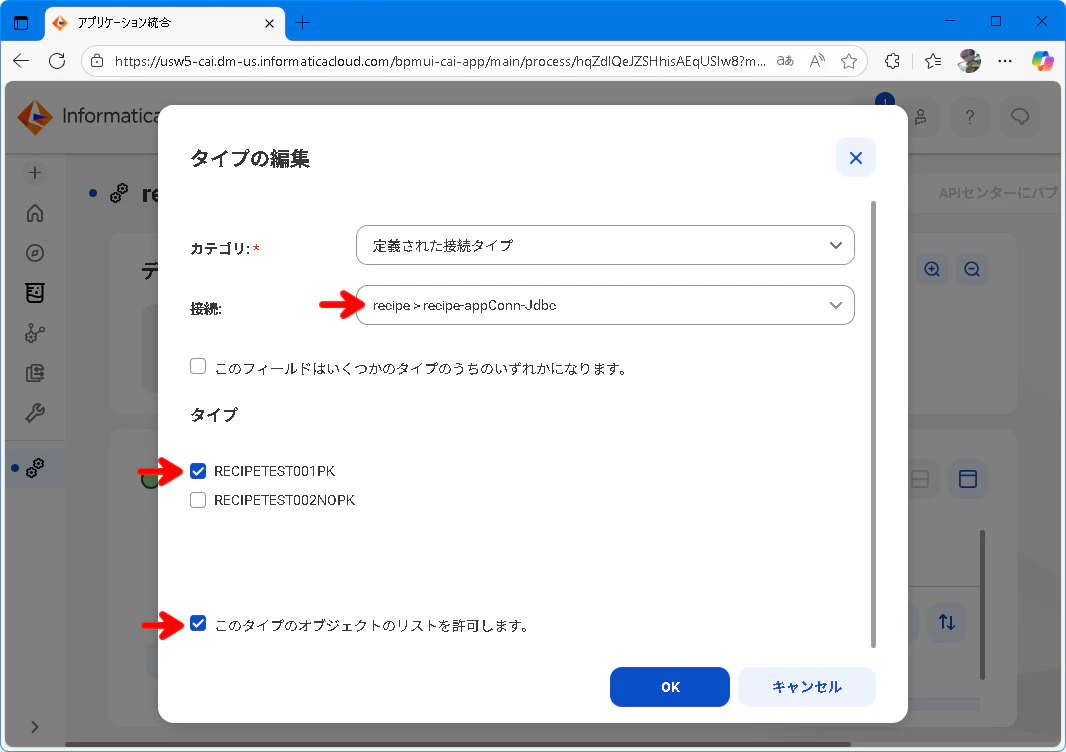
Task: Open the translate page icon
Action: point(785,61)
